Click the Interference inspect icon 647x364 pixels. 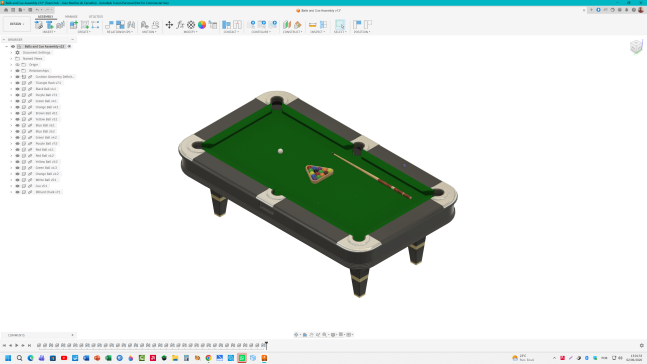click(x=323, y=25)
